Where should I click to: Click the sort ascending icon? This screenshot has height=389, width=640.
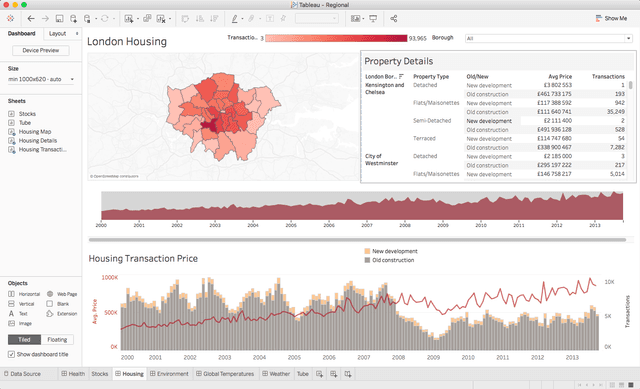(x=200, y=18)
